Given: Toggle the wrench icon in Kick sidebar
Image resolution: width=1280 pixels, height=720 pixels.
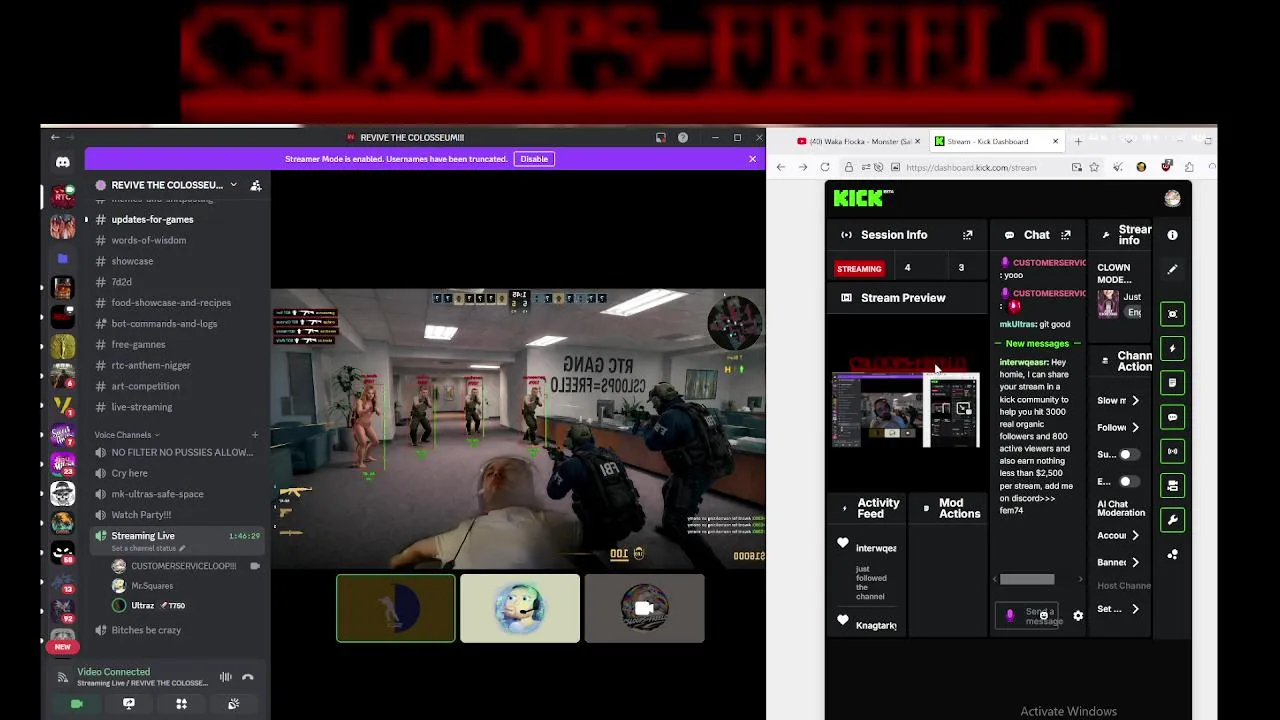Looking at the screenshot, I should pyautogui.click(x=1172, y=520).
